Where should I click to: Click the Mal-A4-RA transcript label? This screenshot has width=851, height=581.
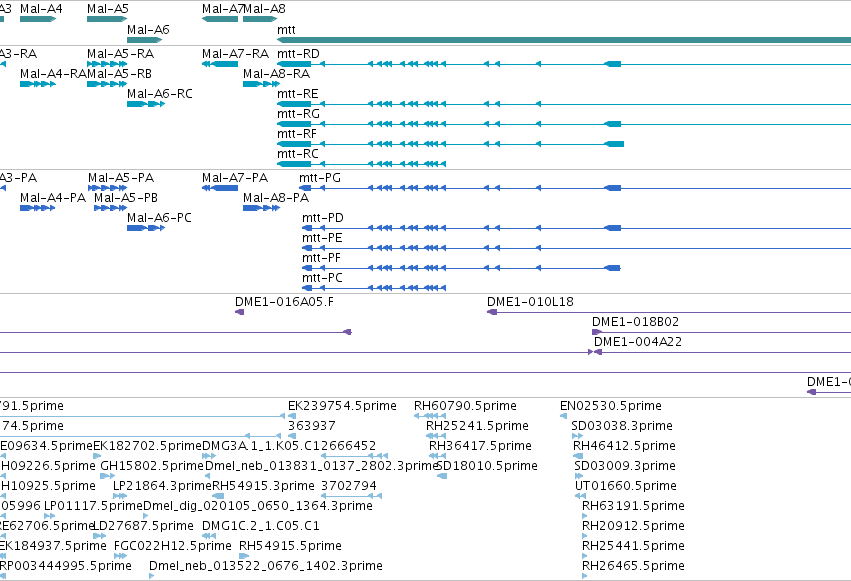click(53, 74)
